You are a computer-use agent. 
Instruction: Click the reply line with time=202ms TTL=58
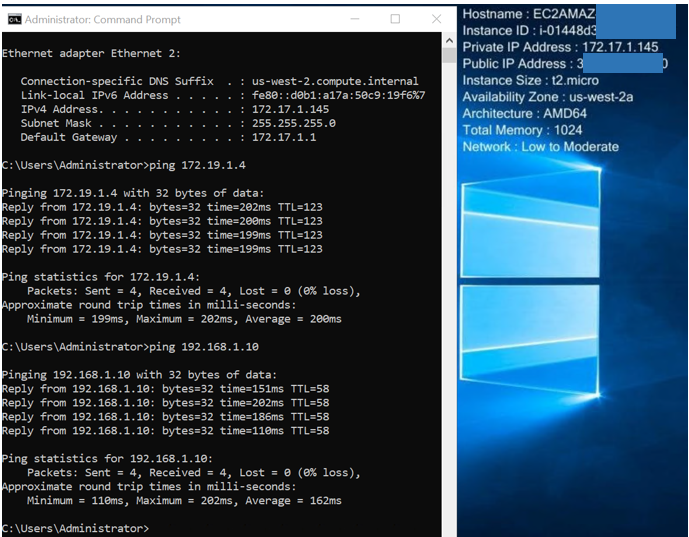pyautogui.click(x=166, y=403)
